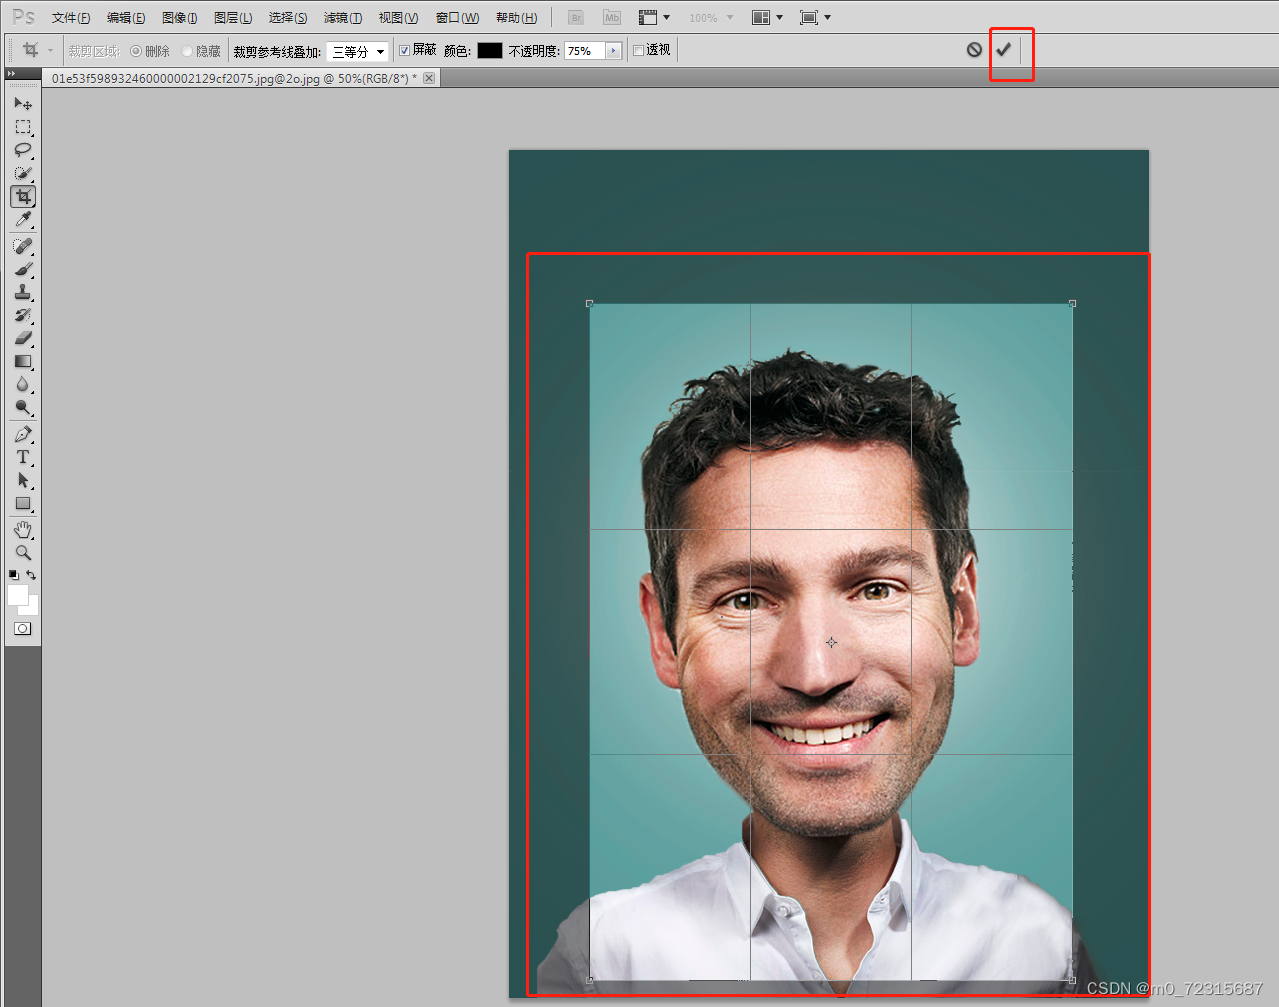The width and height of the screenshot is (1279, 1007).
Task: Select the Quick Selection tool
Action: [x=23, y=173]
